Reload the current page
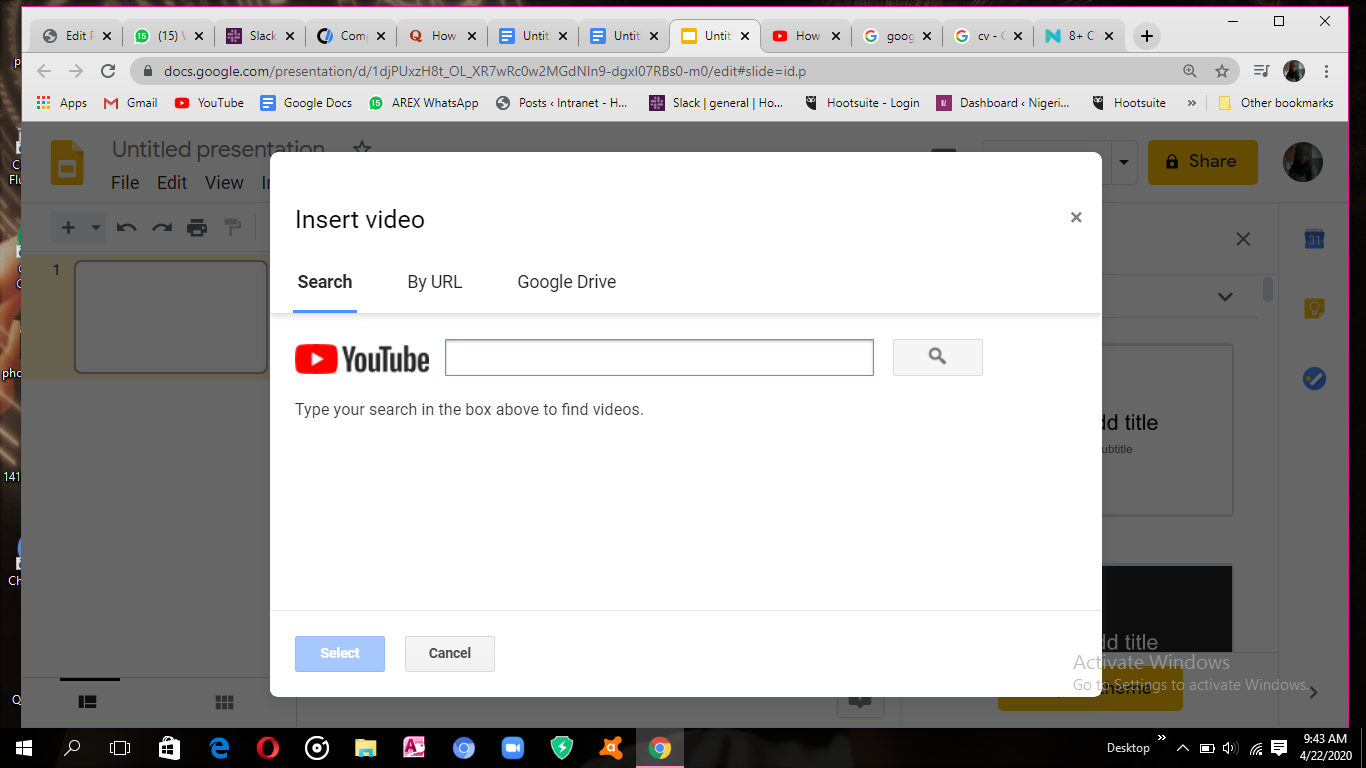This screenshot has height=768, width=1366. (x=108, y=71)
